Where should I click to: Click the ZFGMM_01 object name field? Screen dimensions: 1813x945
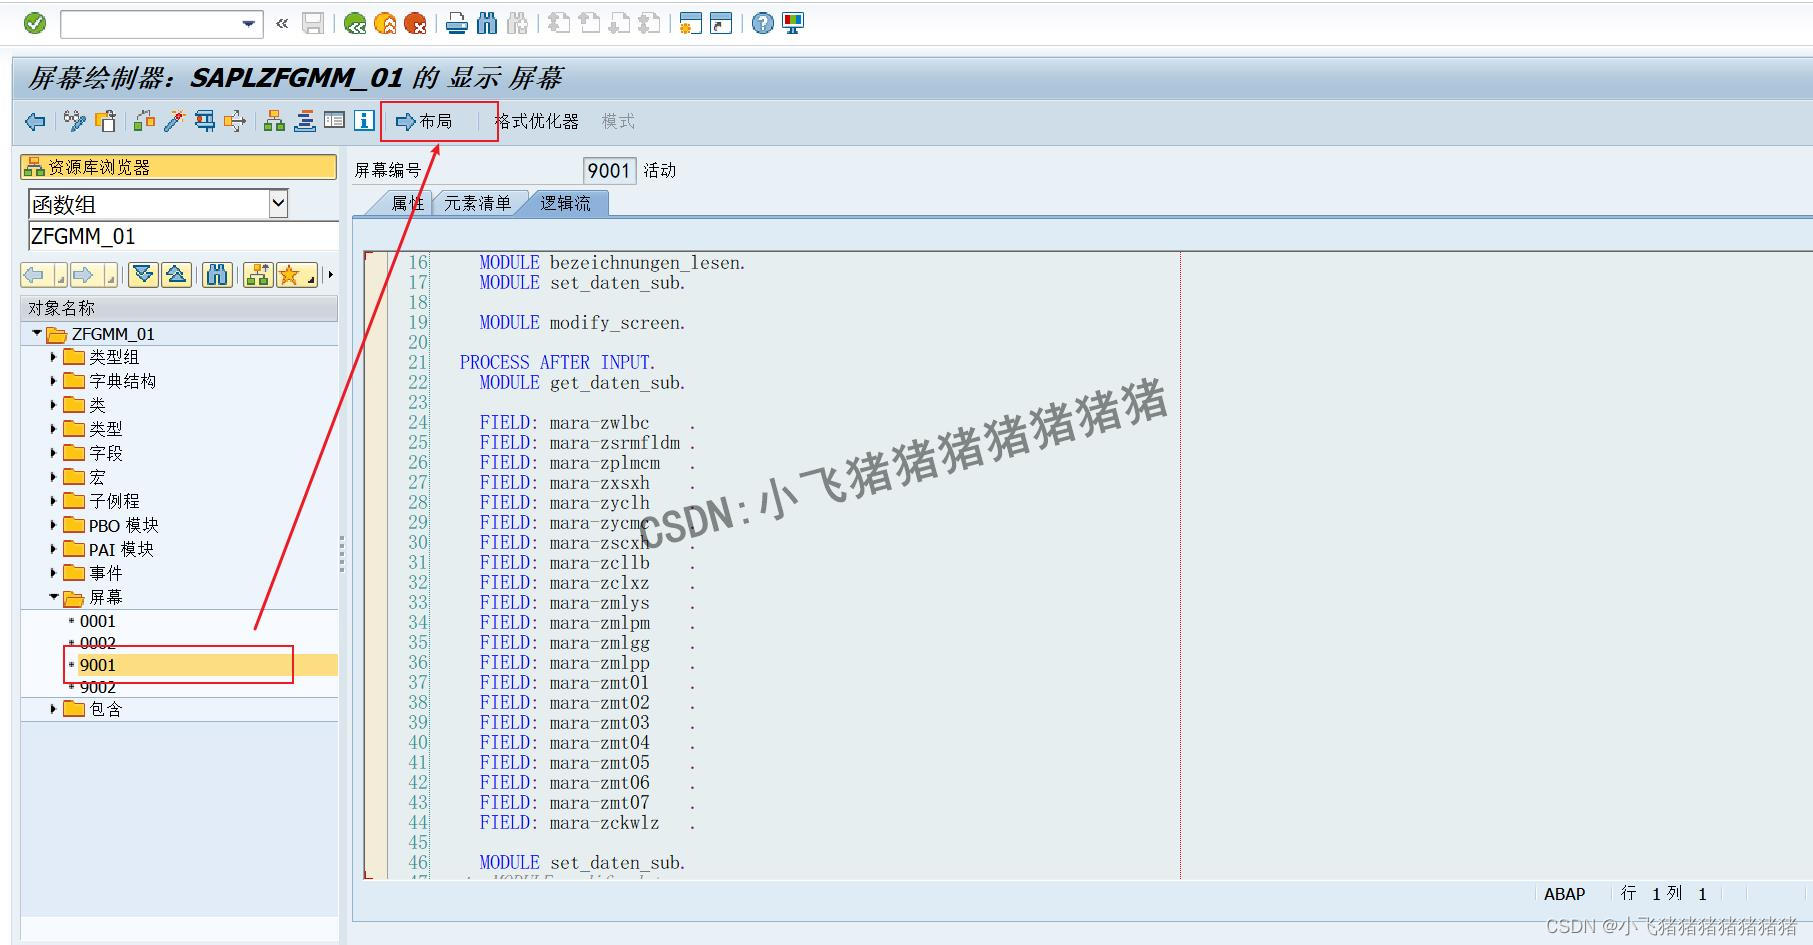pyautogui.click(x=183, y=236)
